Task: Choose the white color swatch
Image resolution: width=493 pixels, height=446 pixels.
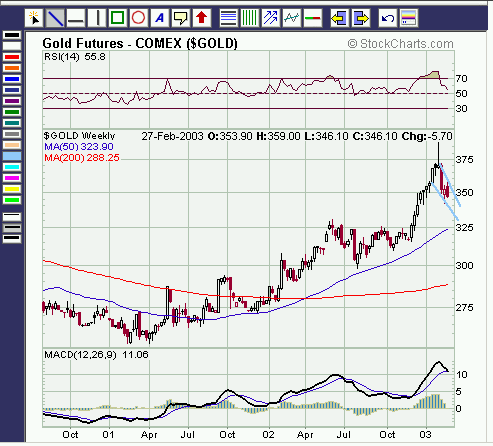Action: [12, 46]
